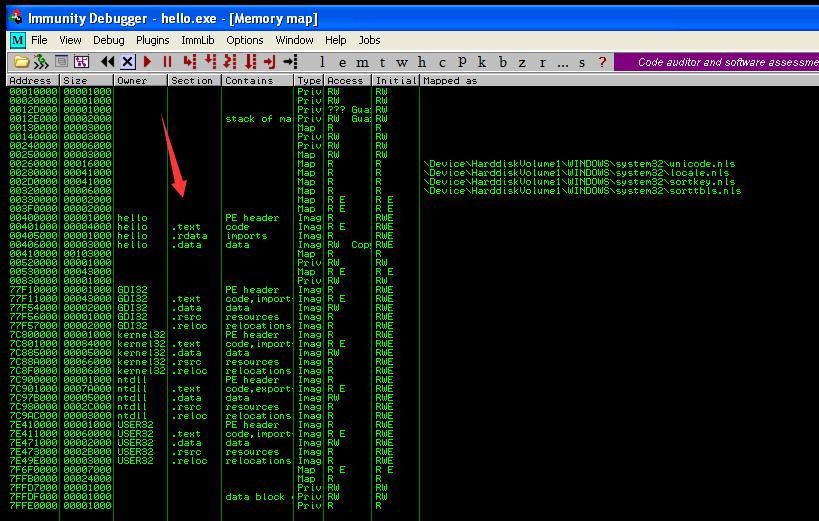819x521 pixels.
Task: Open the Options menu
Action: 244,40
